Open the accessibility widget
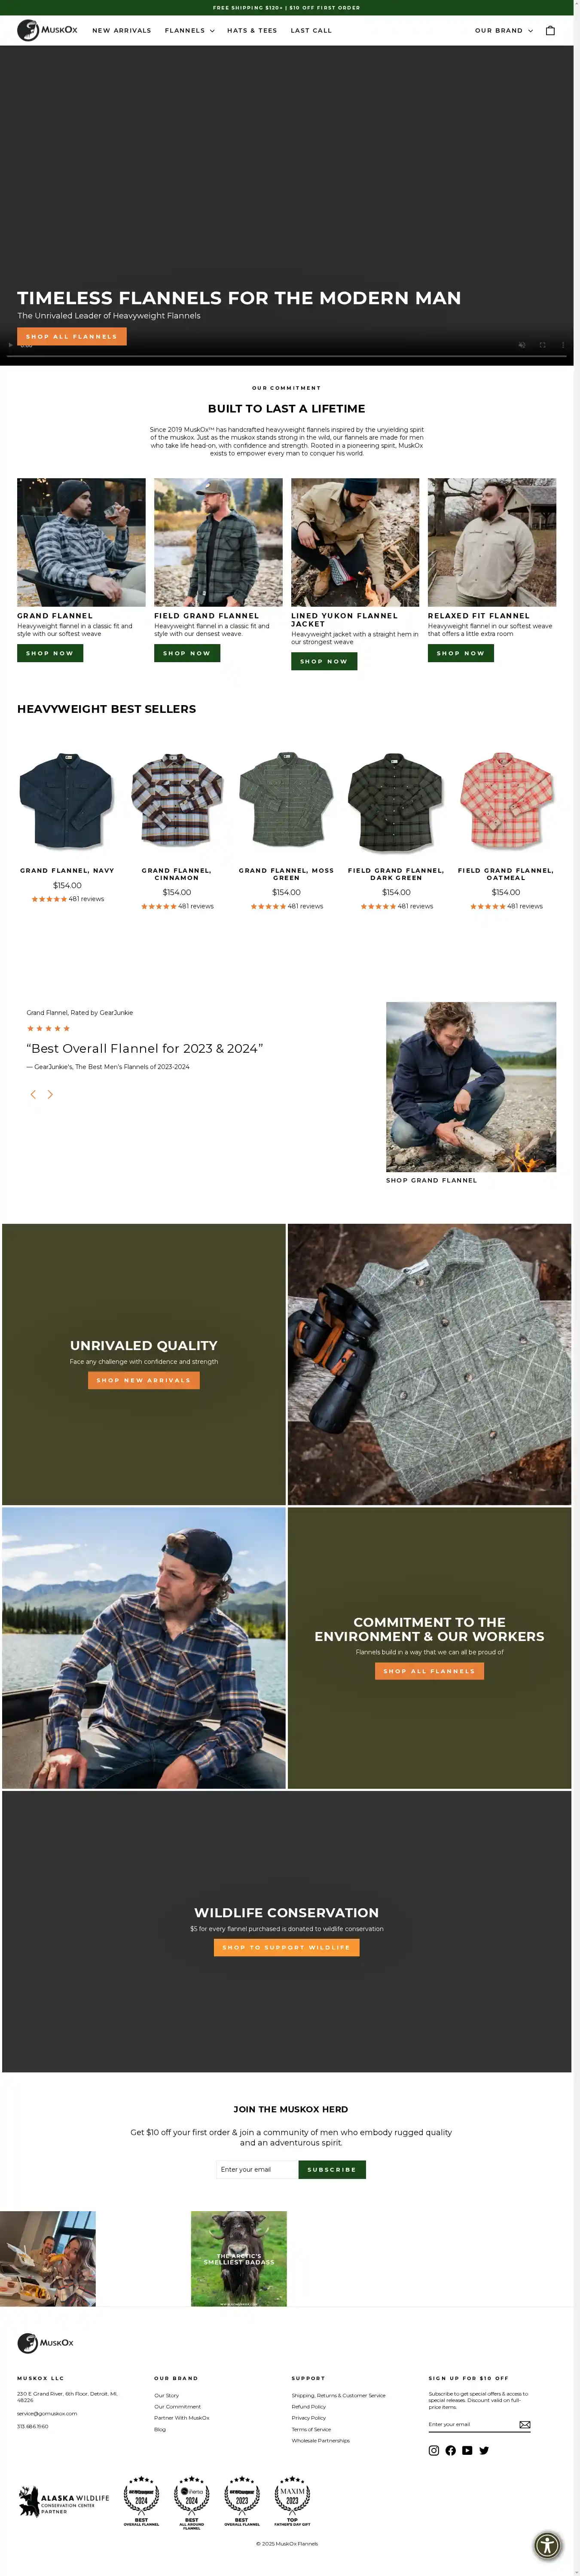The height and width of the screenshot is (2576, 580). click(x=547, y=2545)
